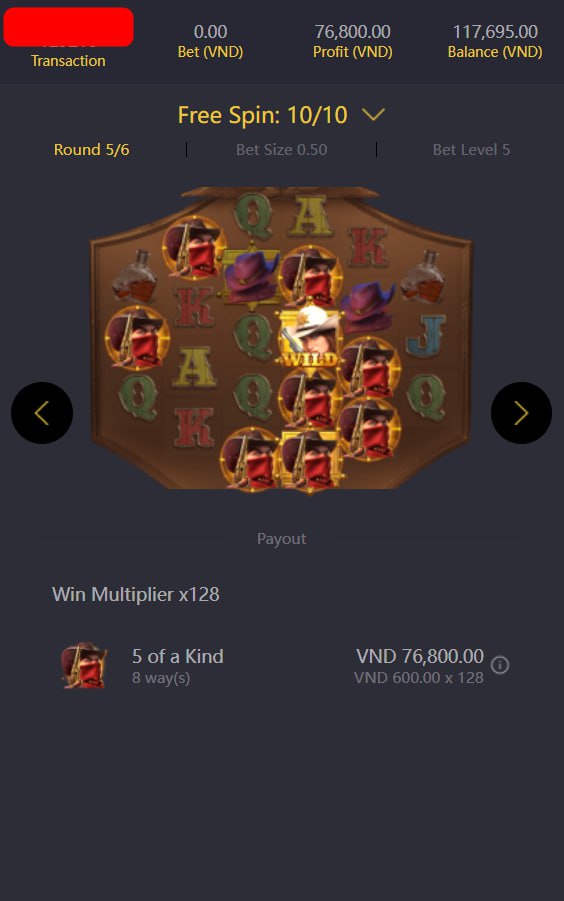Expand the Free Spin 10/10 chevron

[373, 115]
